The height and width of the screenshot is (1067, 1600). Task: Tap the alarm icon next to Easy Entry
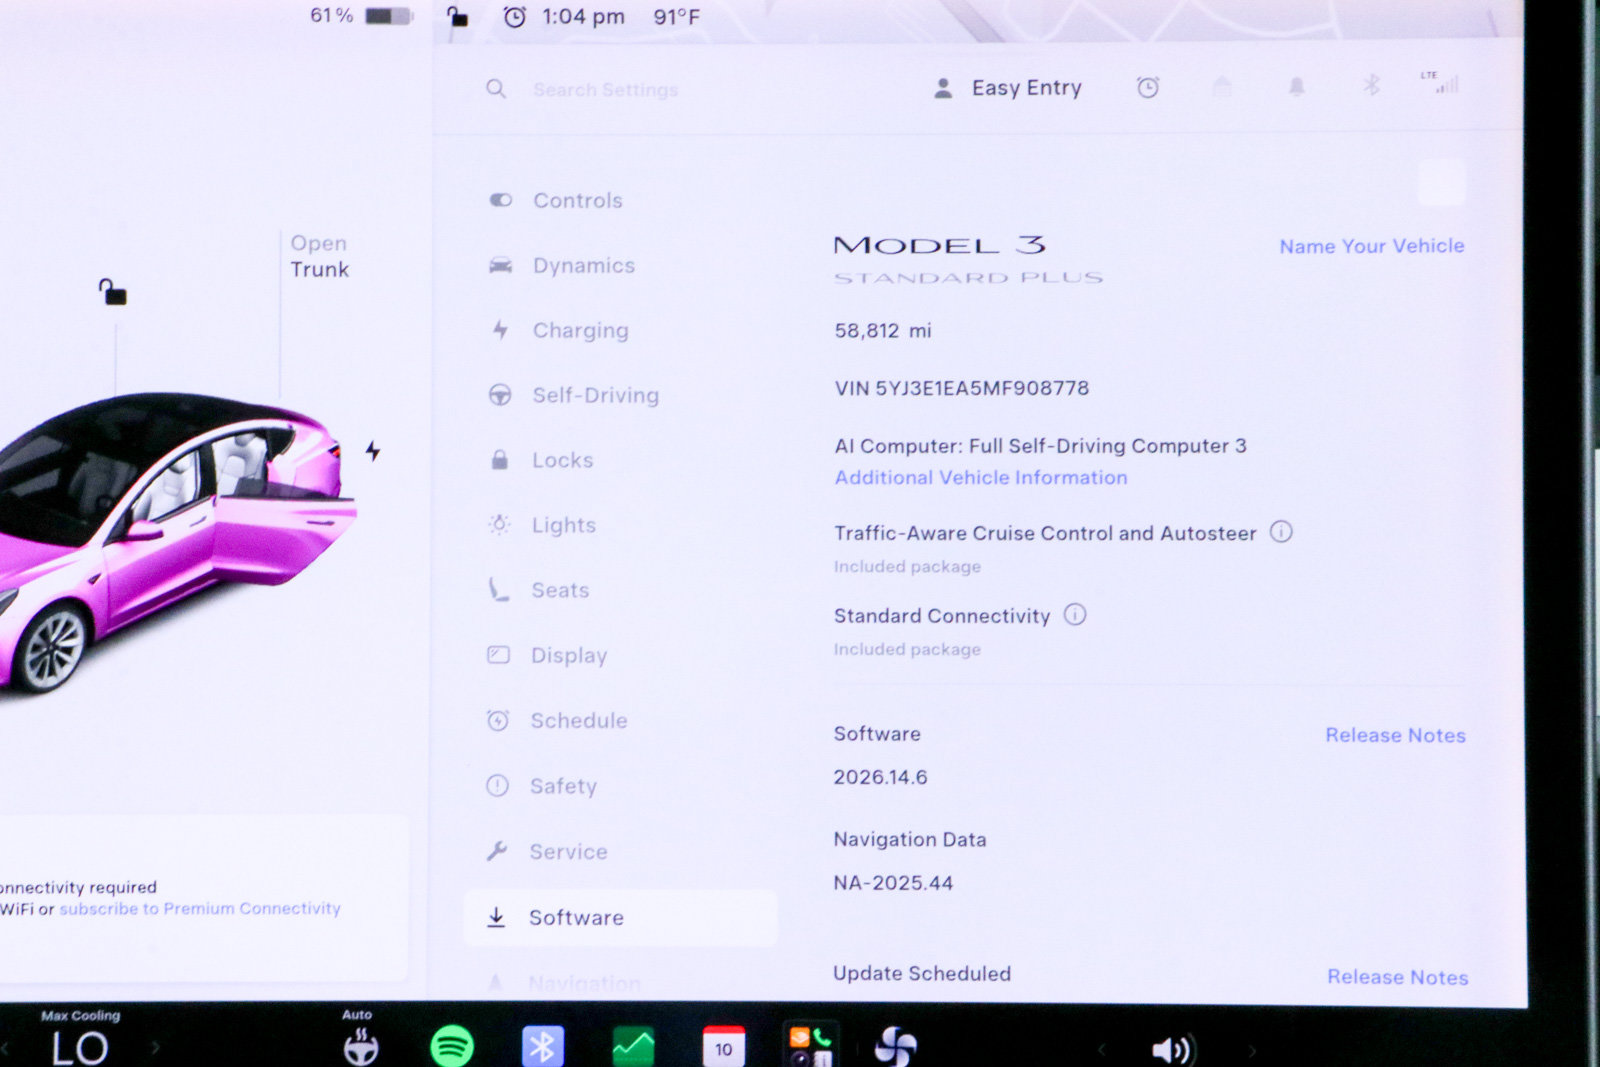pyautogui.click(x=1148, y=88)
